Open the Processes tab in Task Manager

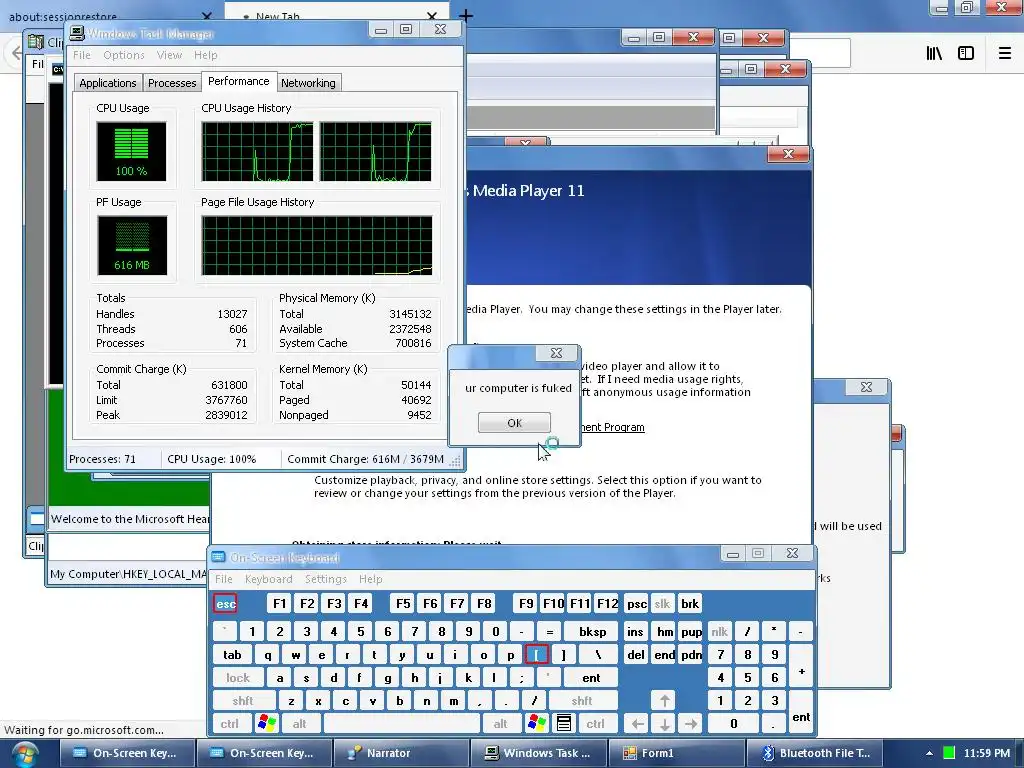pos(172,83)
